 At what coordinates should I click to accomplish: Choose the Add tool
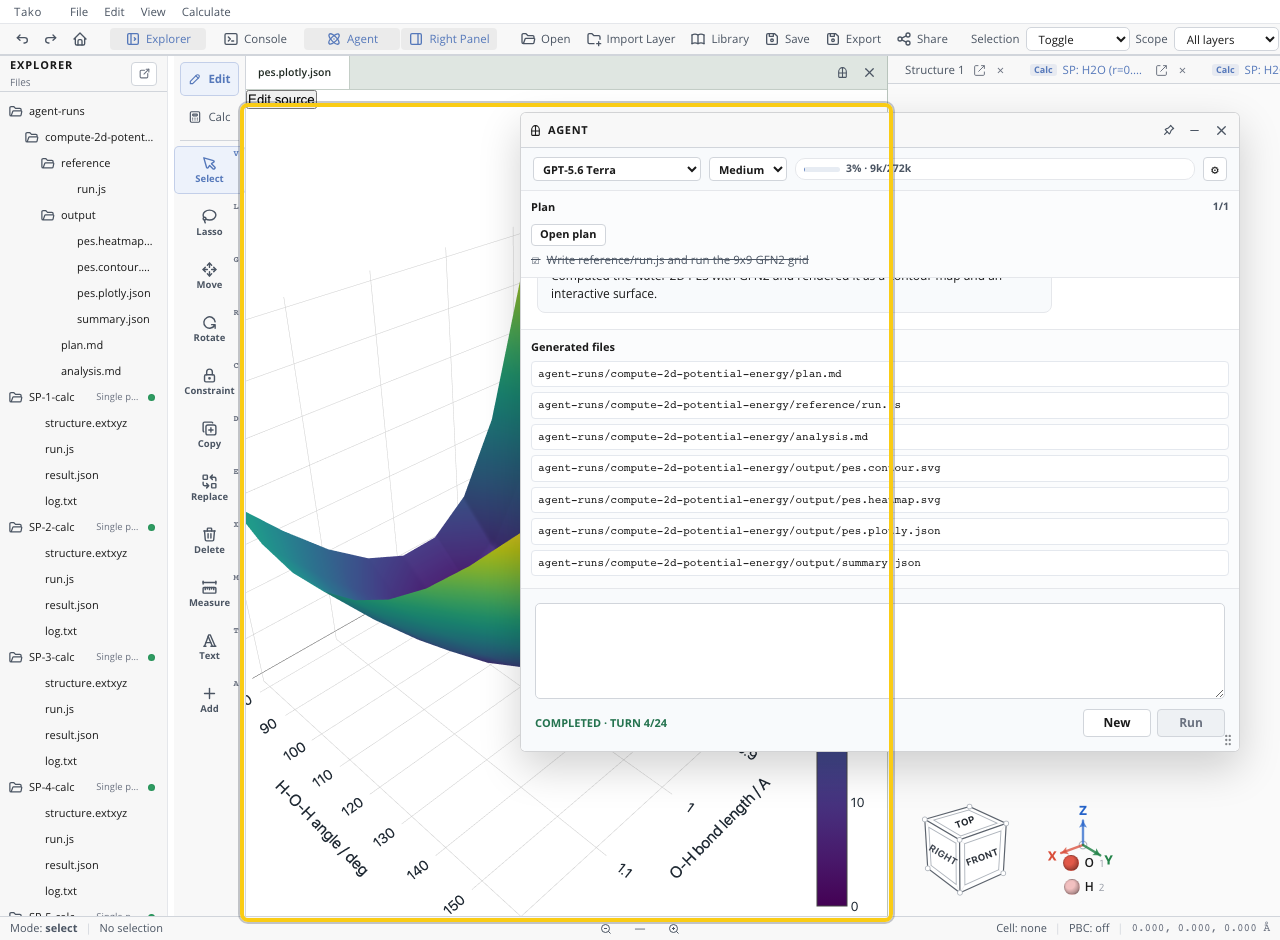click(x=209, y=699)
